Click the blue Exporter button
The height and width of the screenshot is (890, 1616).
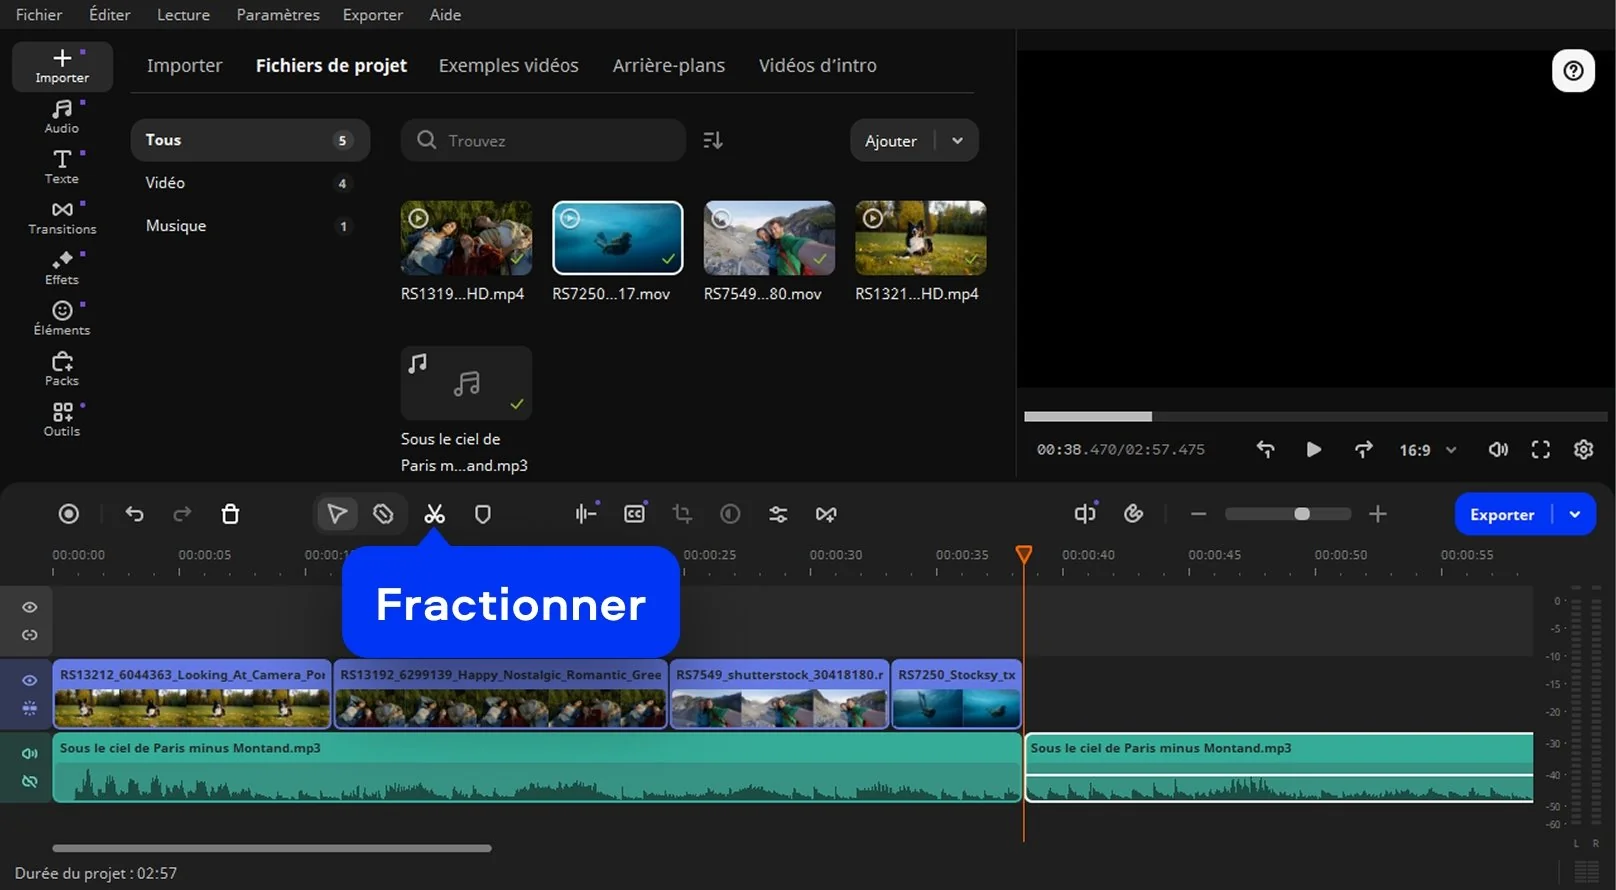coord(1501,514)
